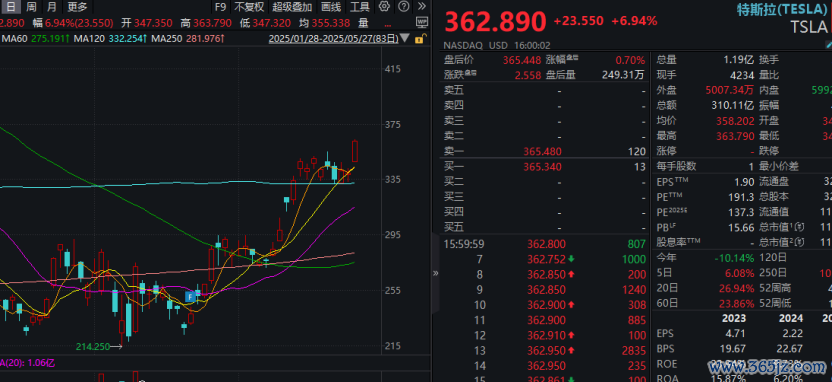Toggle 不复权 price adjustment setting
Image resolution: width=832 pixels, height=382 pixels.
(249, 7)
